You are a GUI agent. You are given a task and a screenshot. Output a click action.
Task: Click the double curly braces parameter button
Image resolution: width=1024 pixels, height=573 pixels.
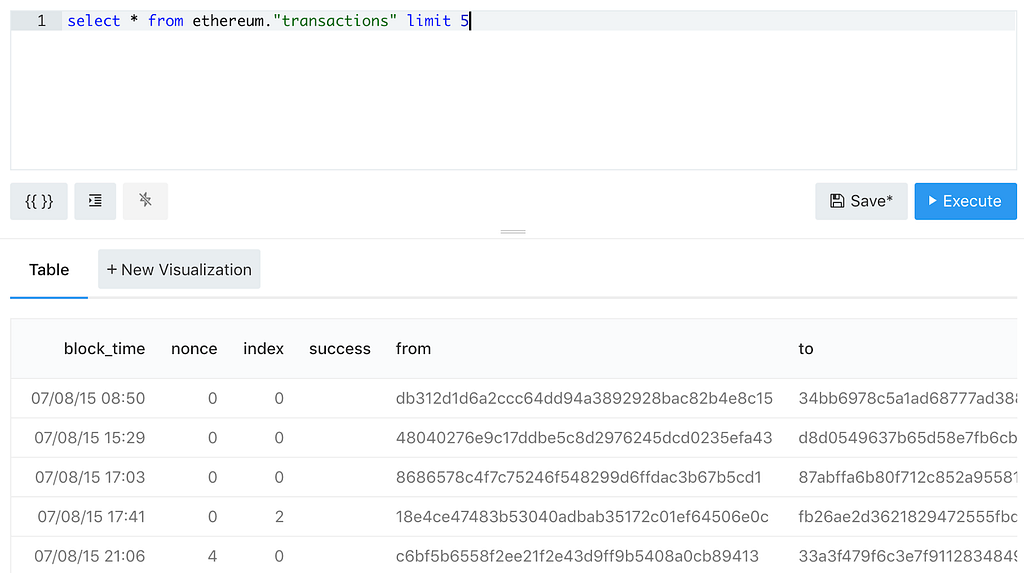39,201
